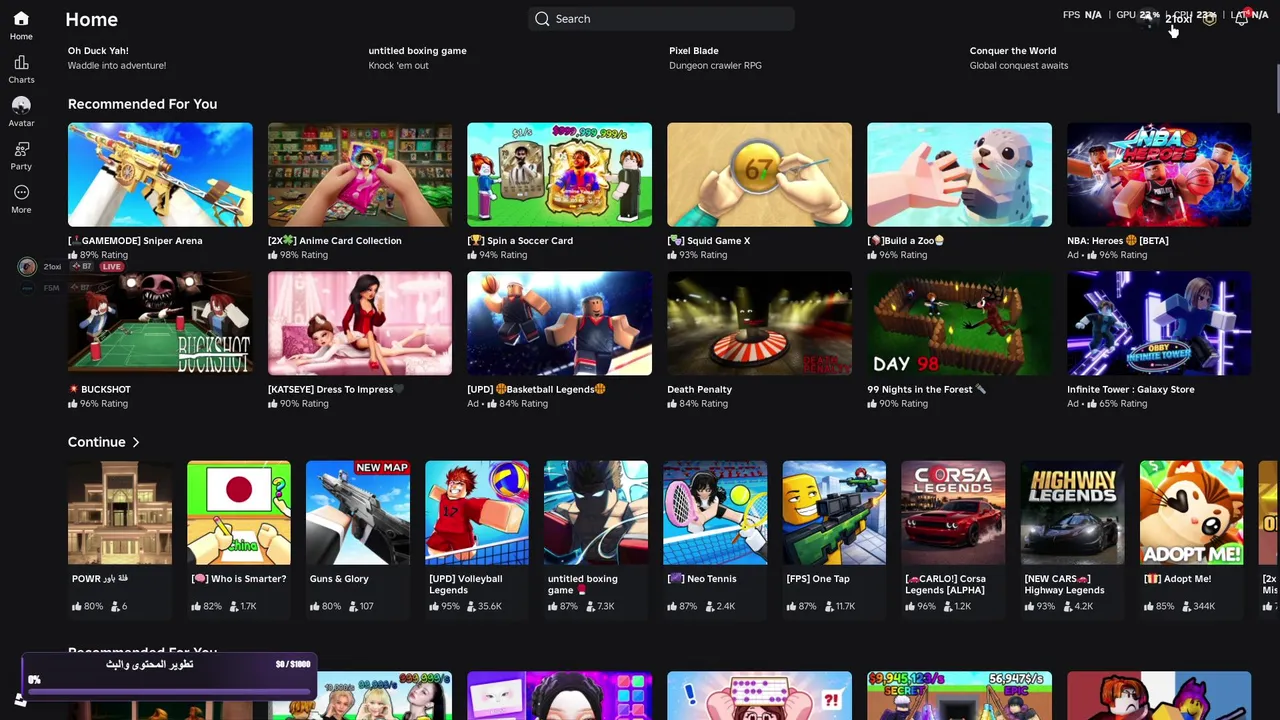This screenshot has height=720, width=1280.
Task: Open Anime Card Collection thumbnail
Action: click(x=360, y=175)
